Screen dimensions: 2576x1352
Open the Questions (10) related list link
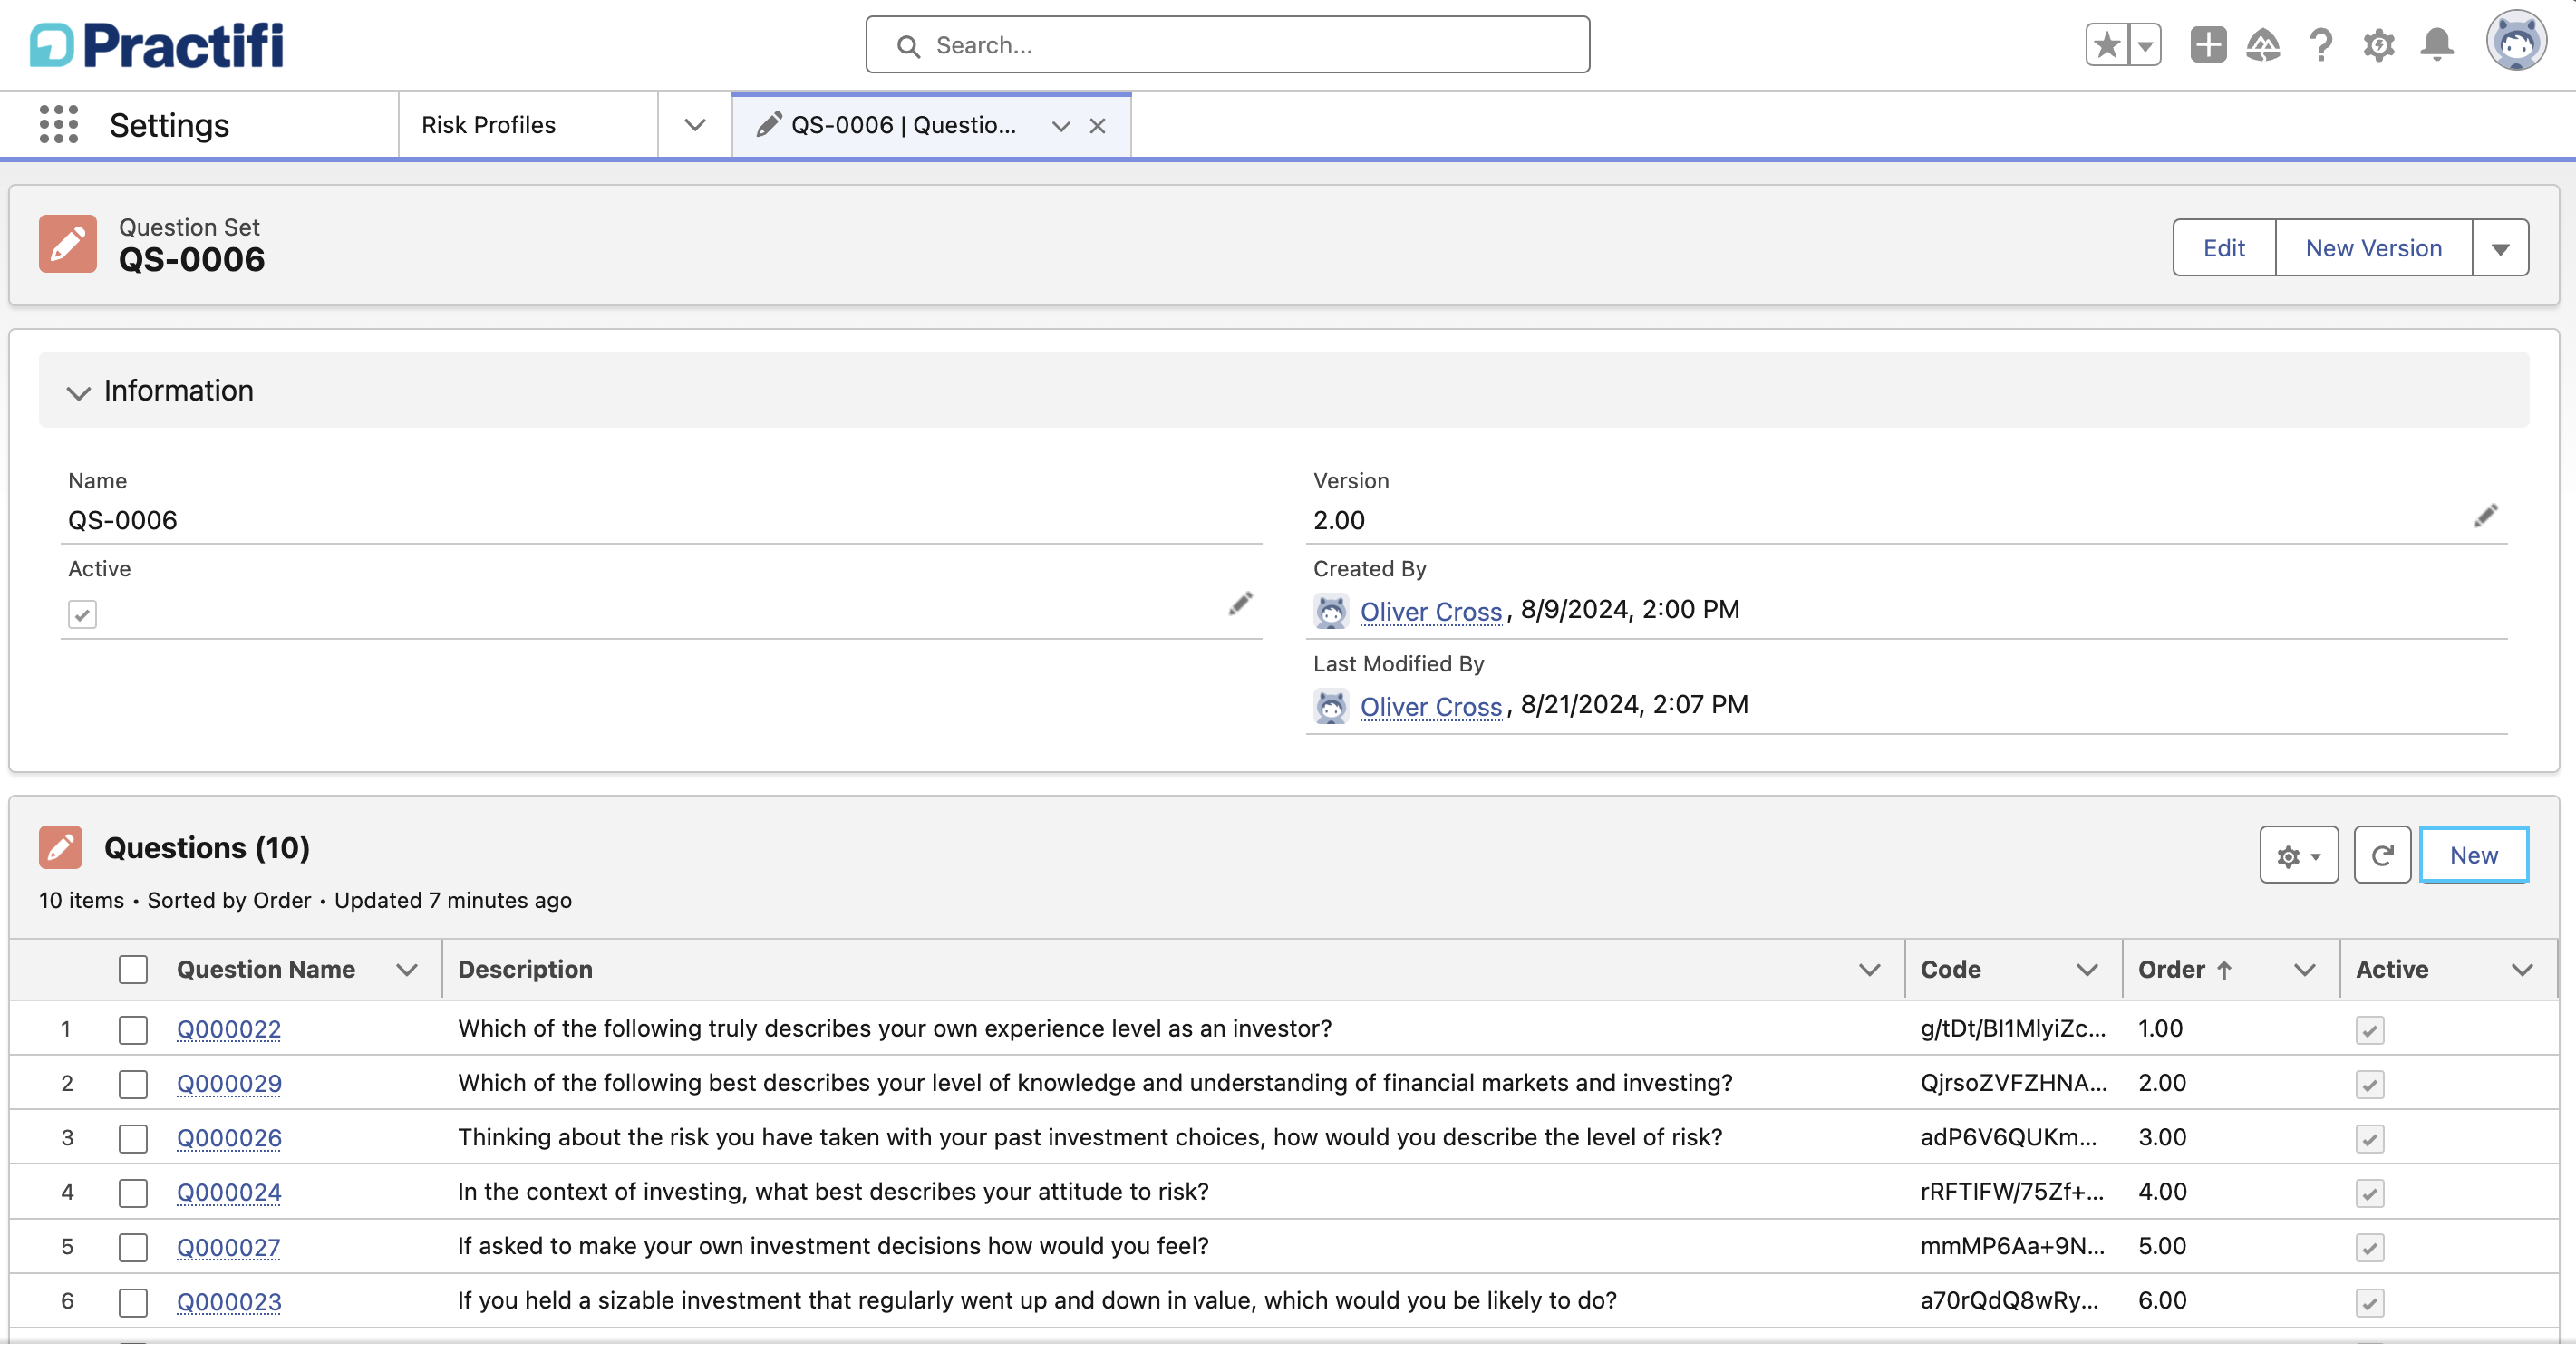[x=207, y=848]
